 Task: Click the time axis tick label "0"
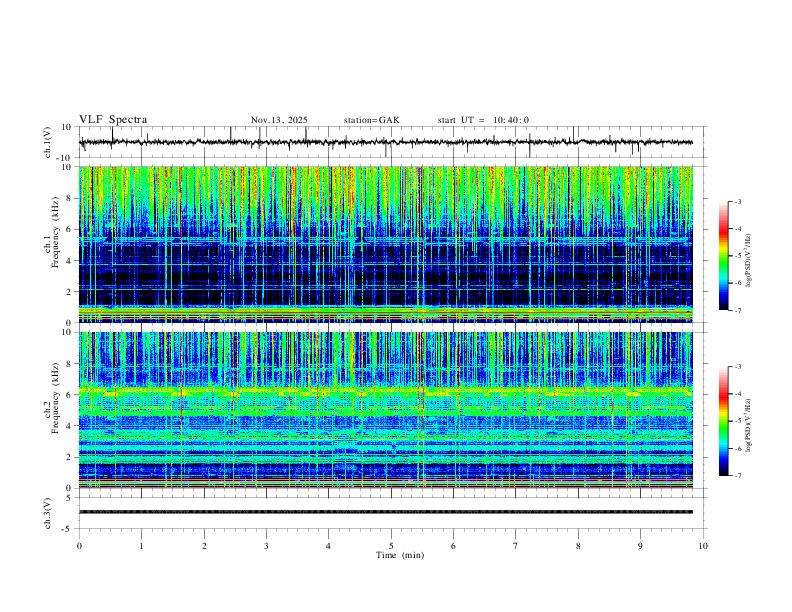click(x=79, y=546)
